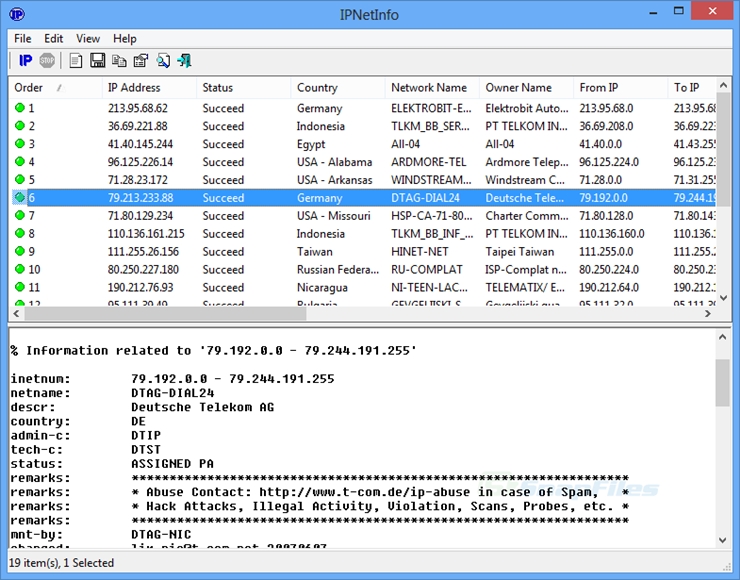Click green status dot of row 10
740x580 pixels.
(20, 269)
